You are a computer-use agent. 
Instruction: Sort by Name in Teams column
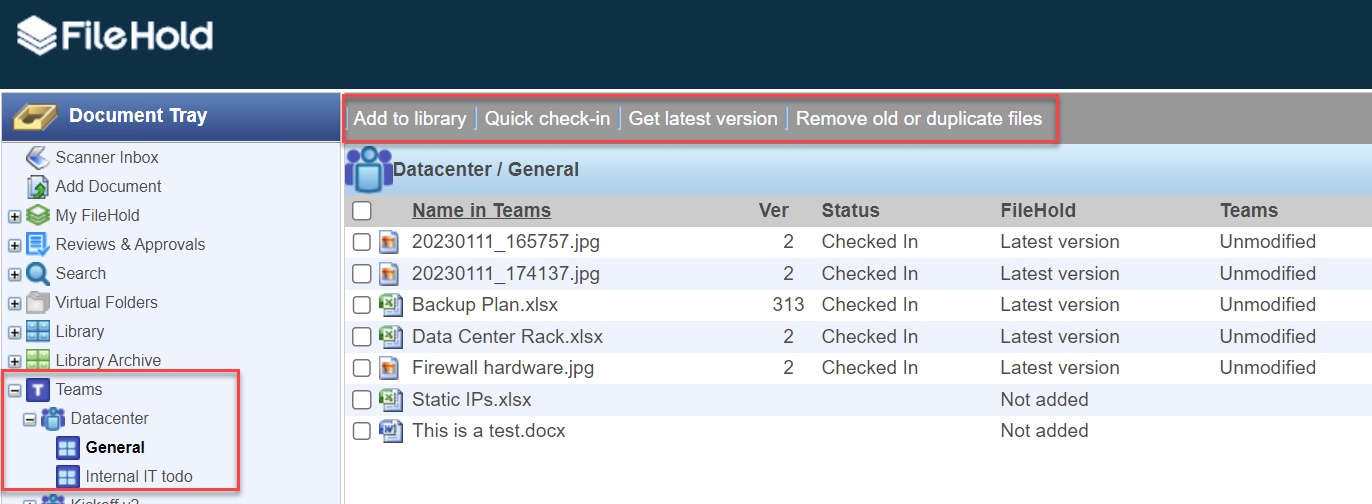click(x=481, y=211)
